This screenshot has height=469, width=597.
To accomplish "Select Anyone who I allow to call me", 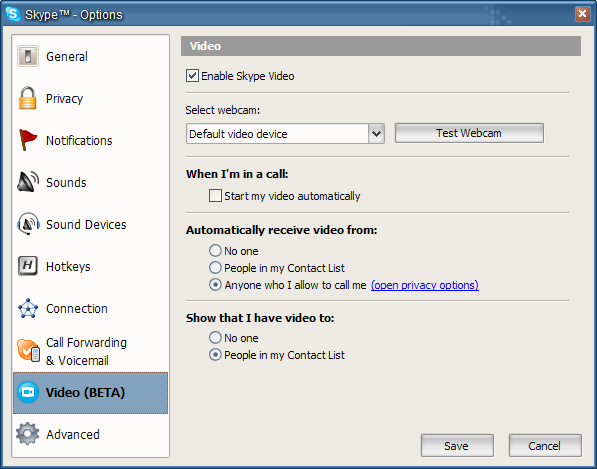I will (x=215, y=285).
